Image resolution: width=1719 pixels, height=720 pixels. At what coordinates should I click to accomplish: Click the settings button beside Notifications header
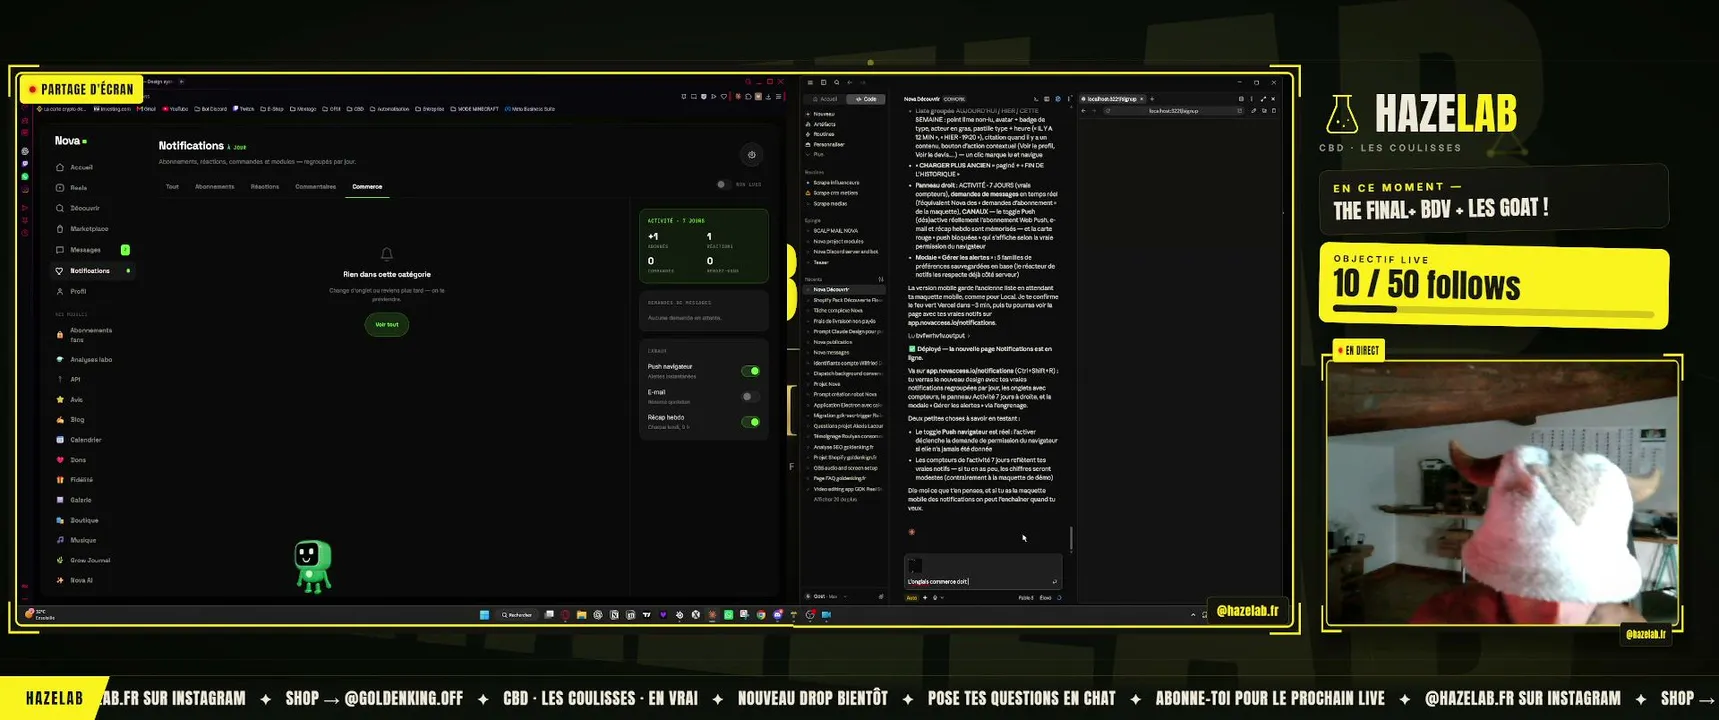coord(752,154)
